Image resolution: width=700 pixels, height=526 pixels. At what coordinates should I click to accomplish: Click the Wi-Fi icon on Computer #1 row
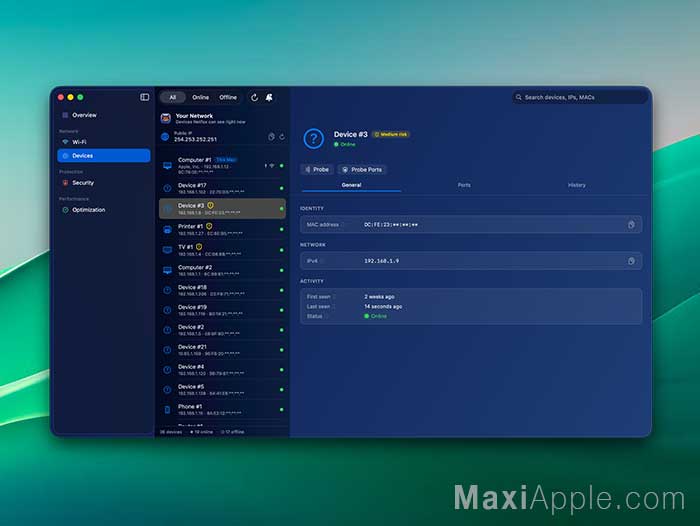pyautogui.click(x=272, y=166)
